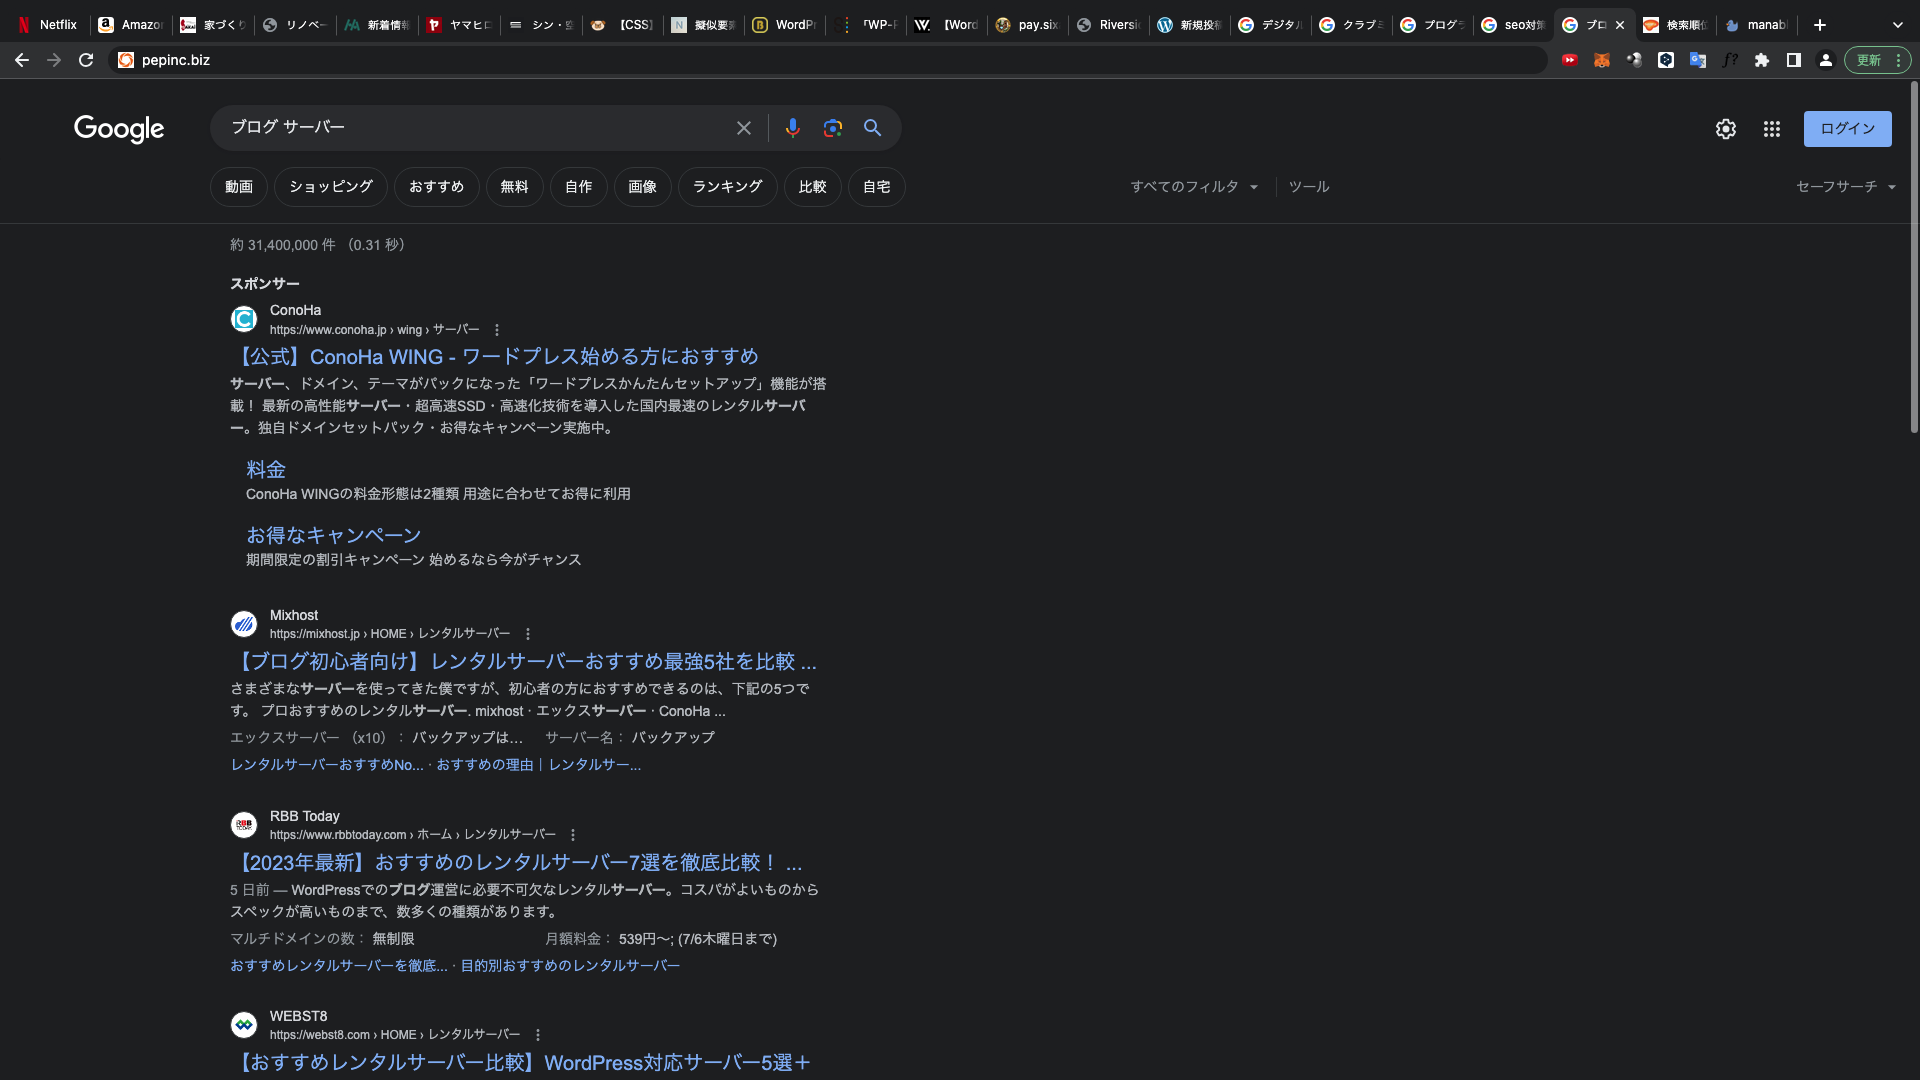Click the red video speed extension icon
The height and width of the screenshot is (1080, 1920).
[x=1570, y=60]
